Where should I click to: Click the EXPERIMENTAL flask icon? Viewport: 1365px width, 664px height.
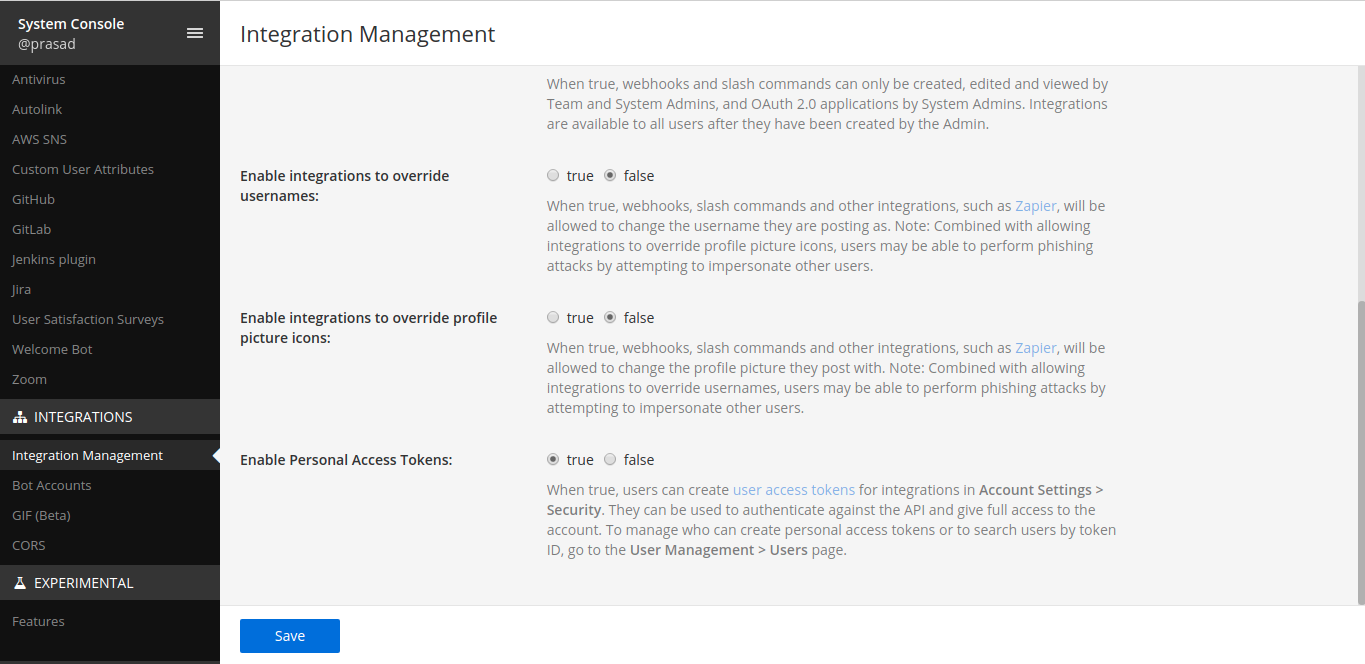(19, 582)
